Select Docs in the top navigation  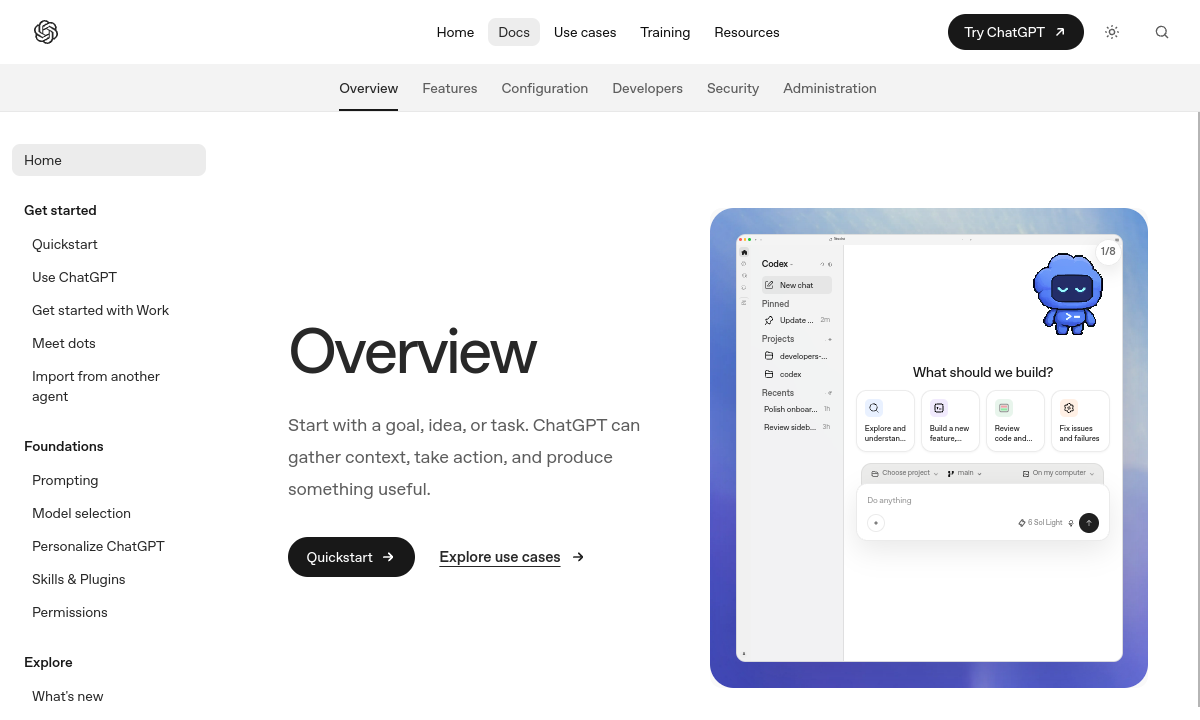click(x=514, y=32)
